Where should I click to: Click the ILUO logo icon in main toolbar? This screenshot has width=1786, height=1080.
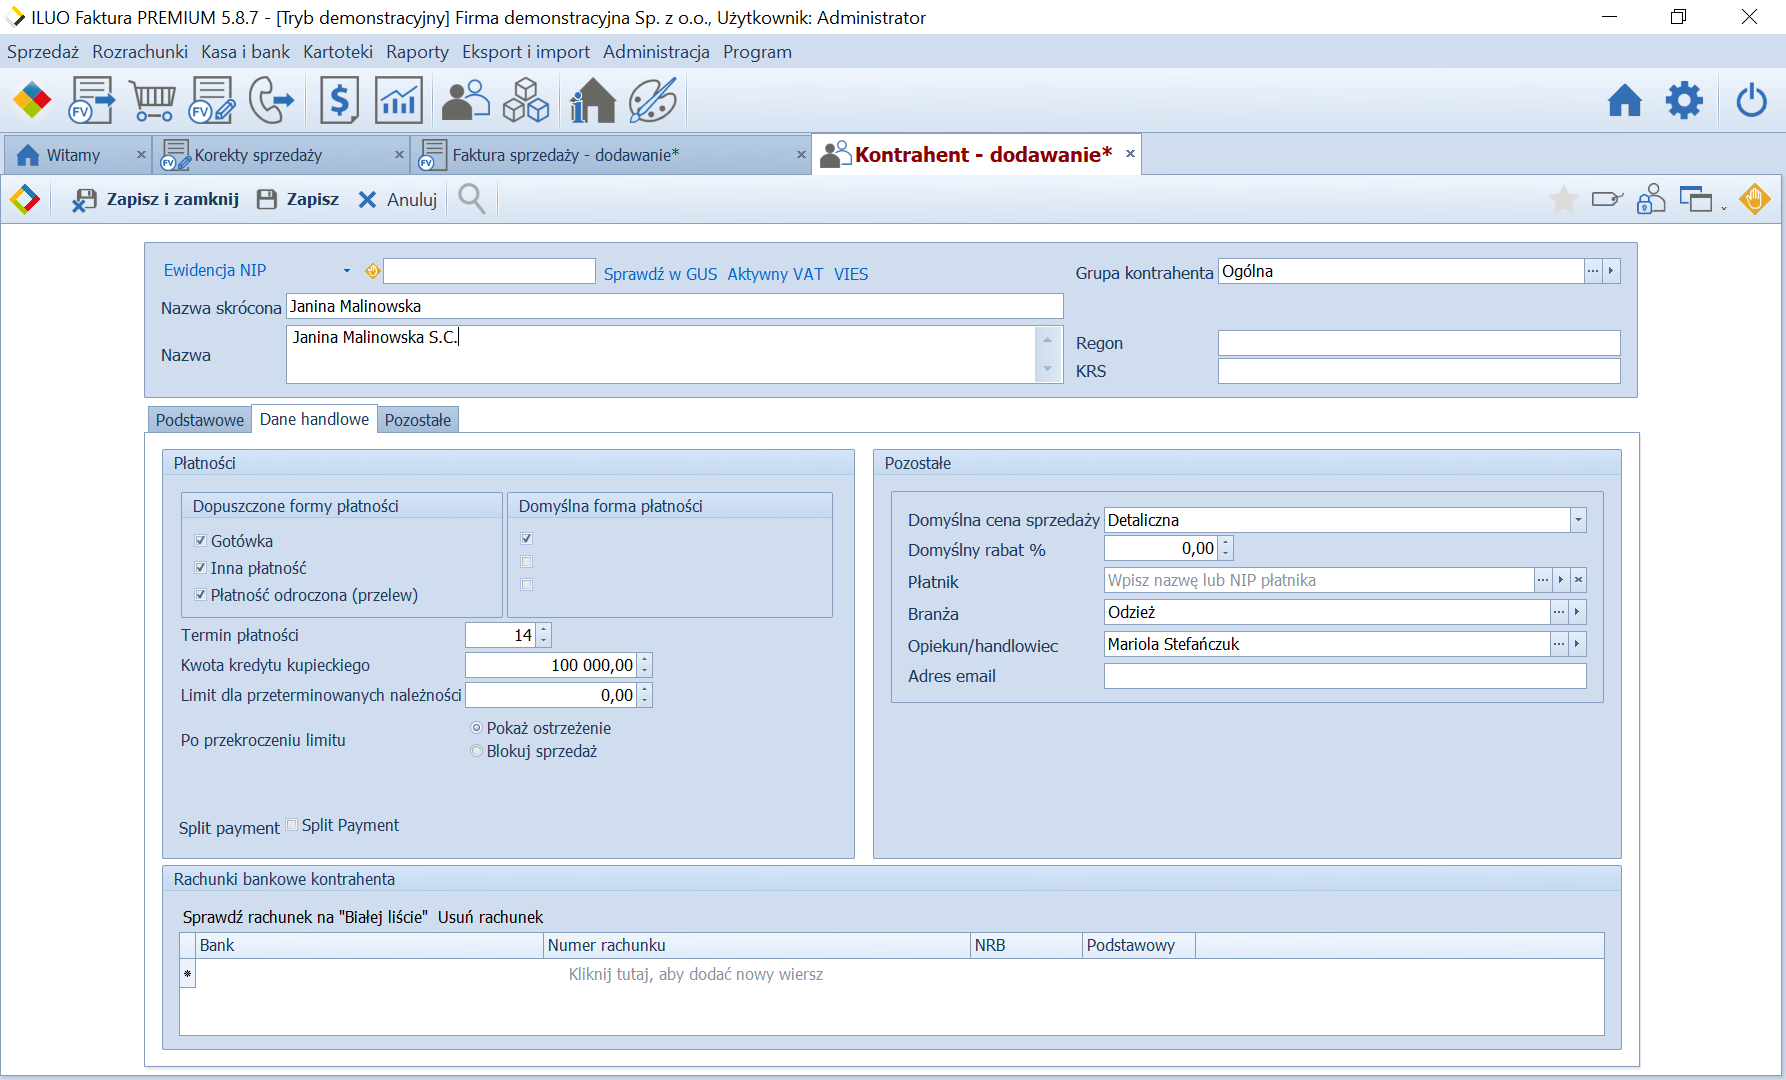[32, 100]
